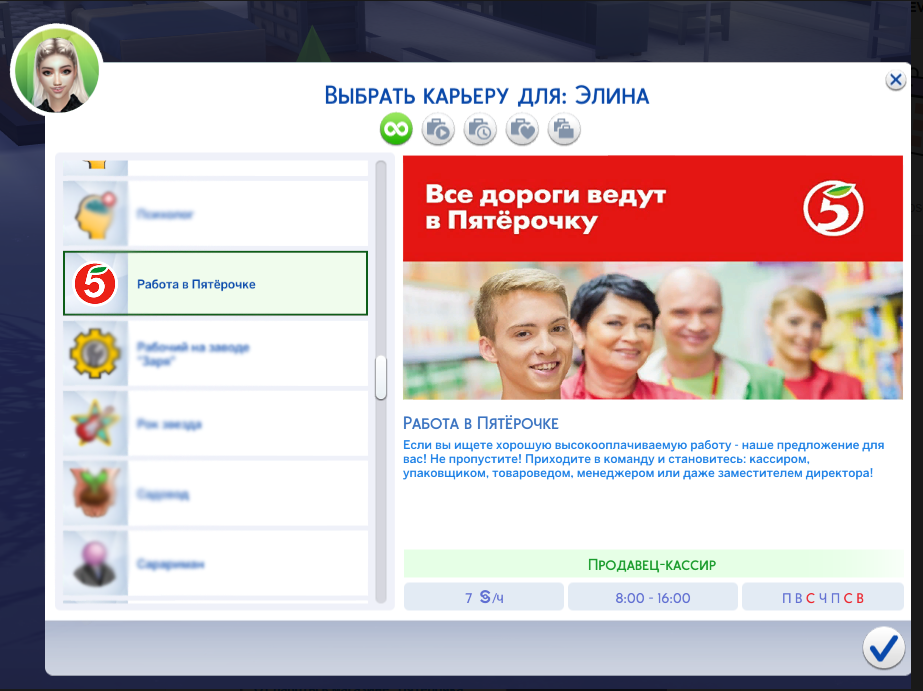Screen dimensions: 923x691
Task: Click the 8:00 - 16:00 work hours field
Action: [x=653, y=597]
